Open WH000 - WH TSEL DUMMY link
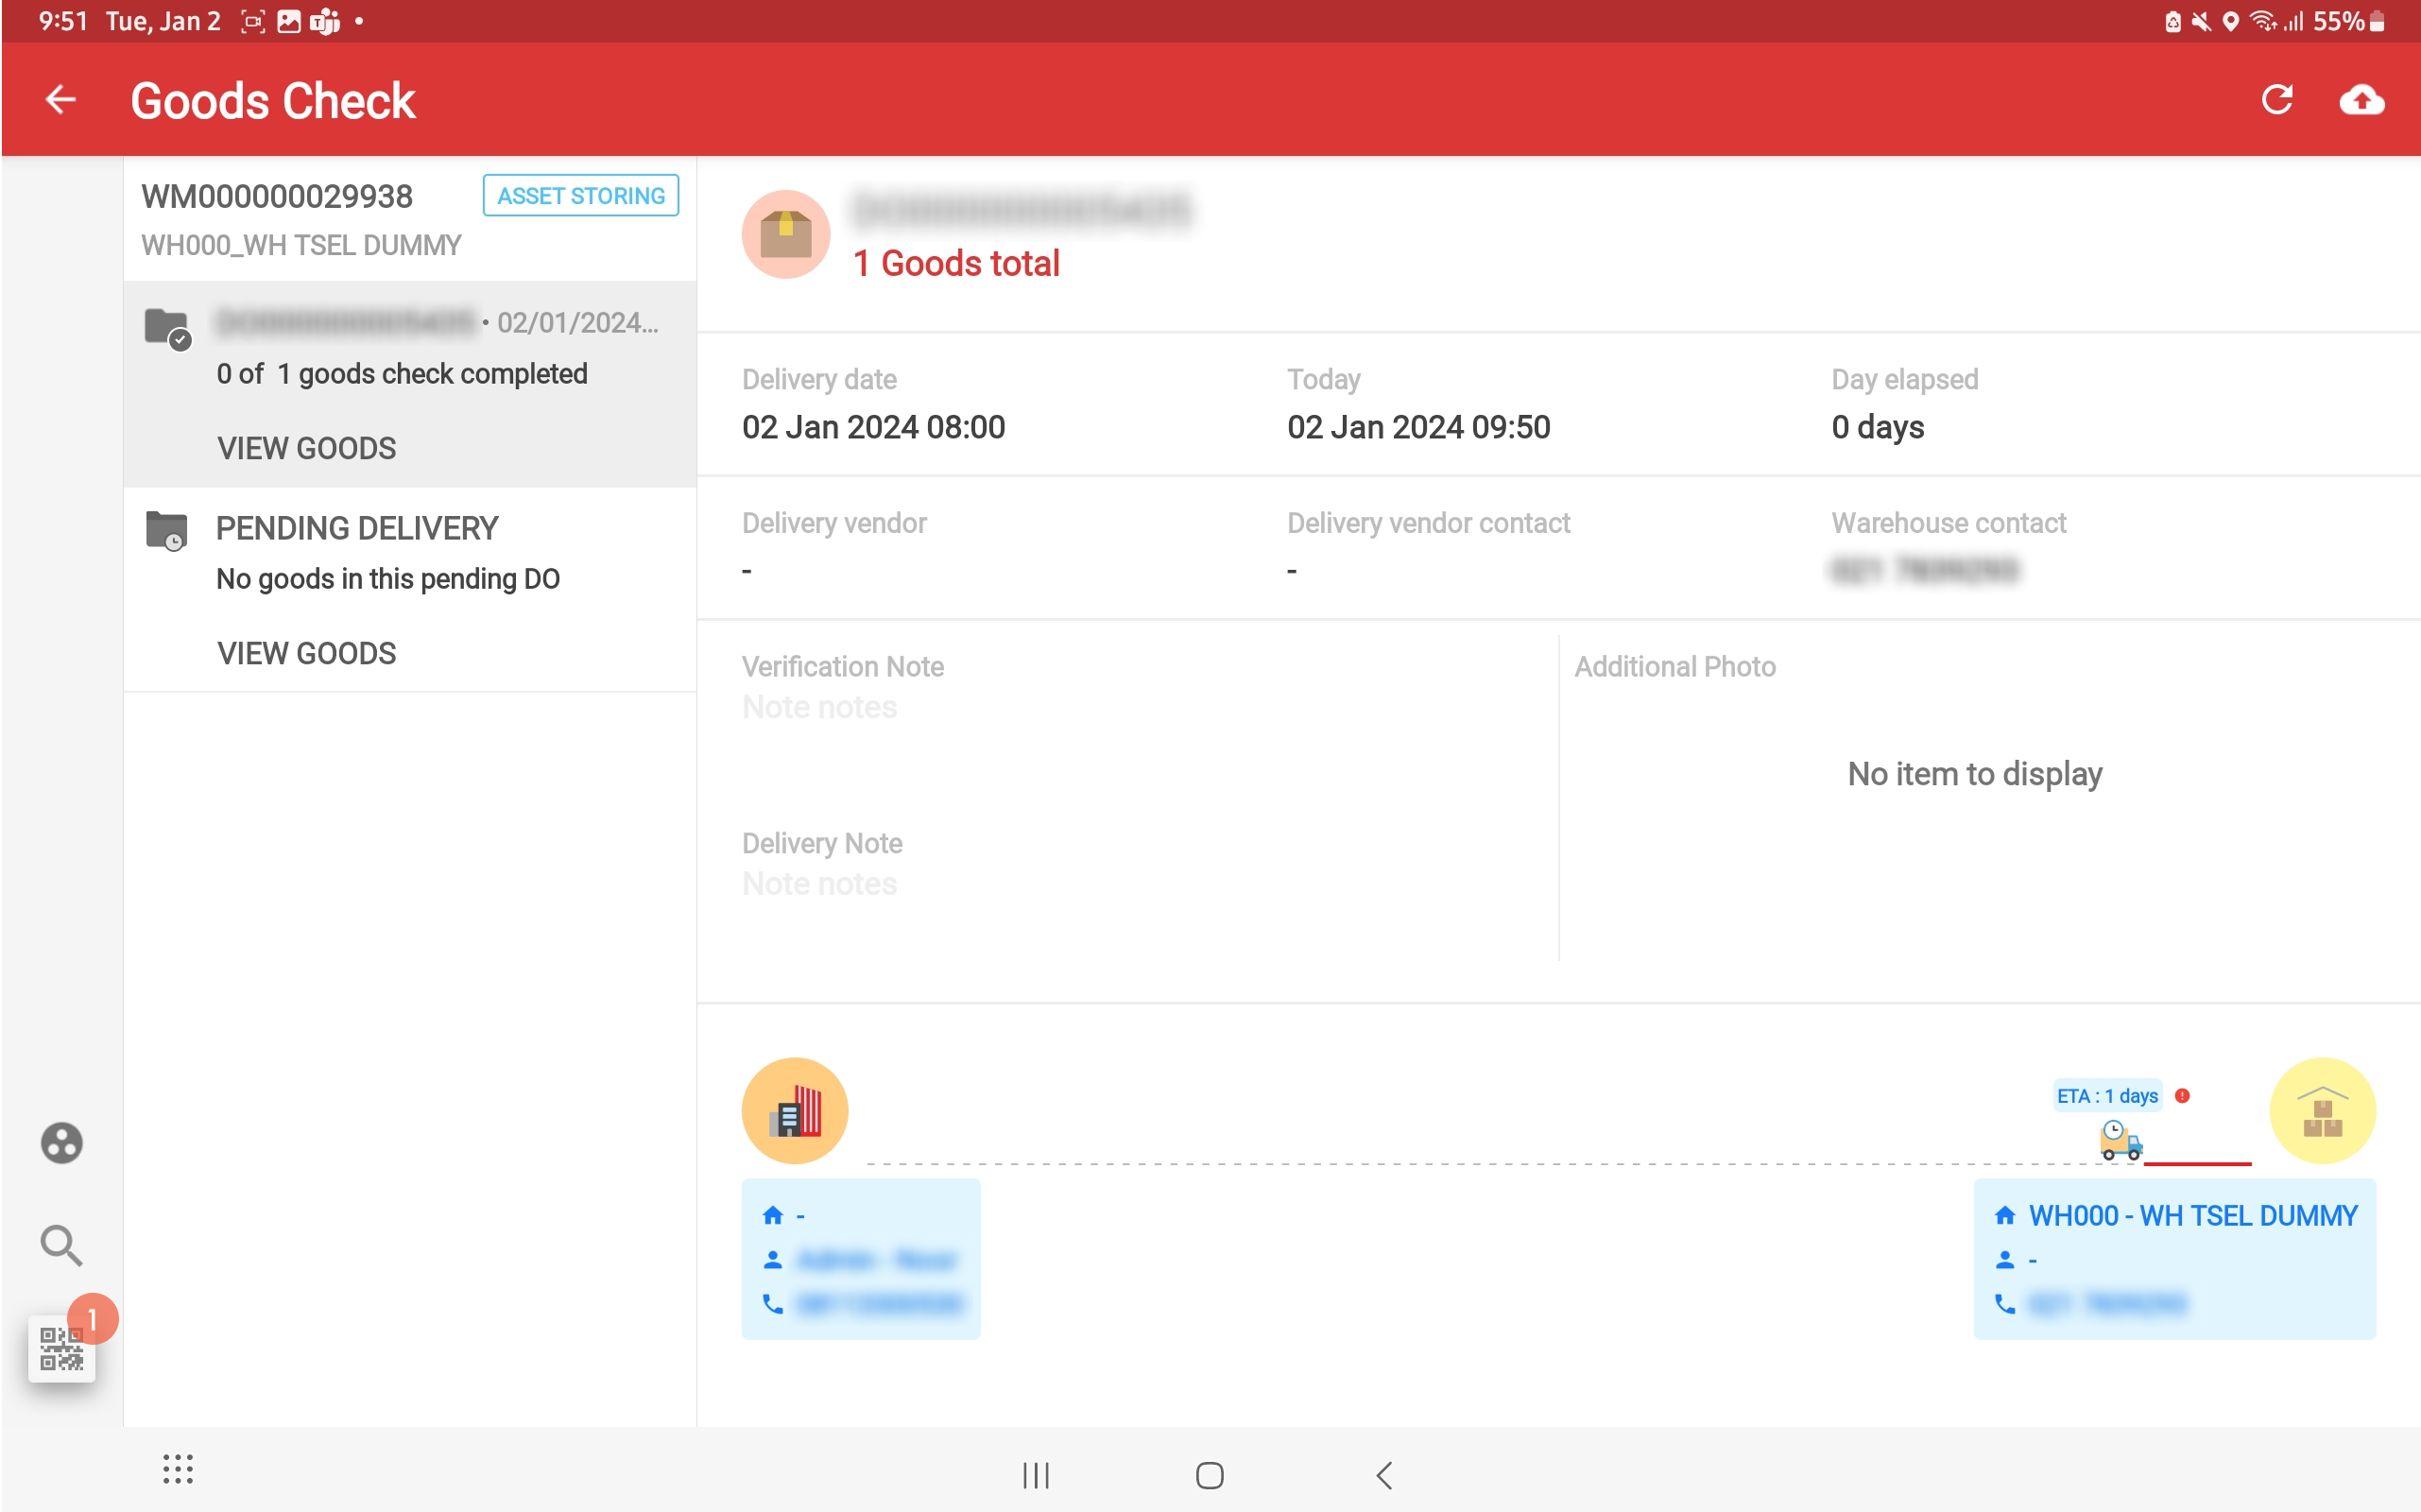The image size is (2421, 1512). pos(2192,1216)
